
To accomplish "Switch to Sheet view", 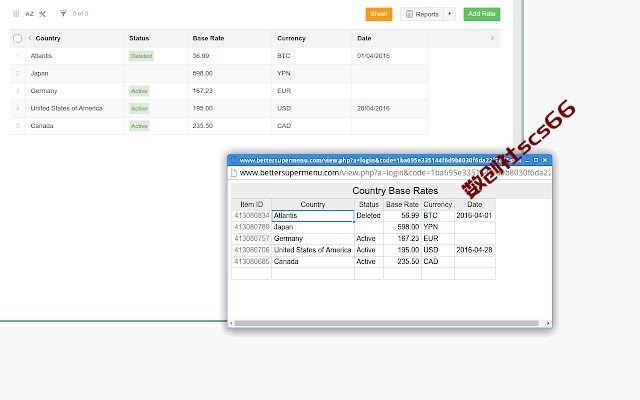I will 379,14.
